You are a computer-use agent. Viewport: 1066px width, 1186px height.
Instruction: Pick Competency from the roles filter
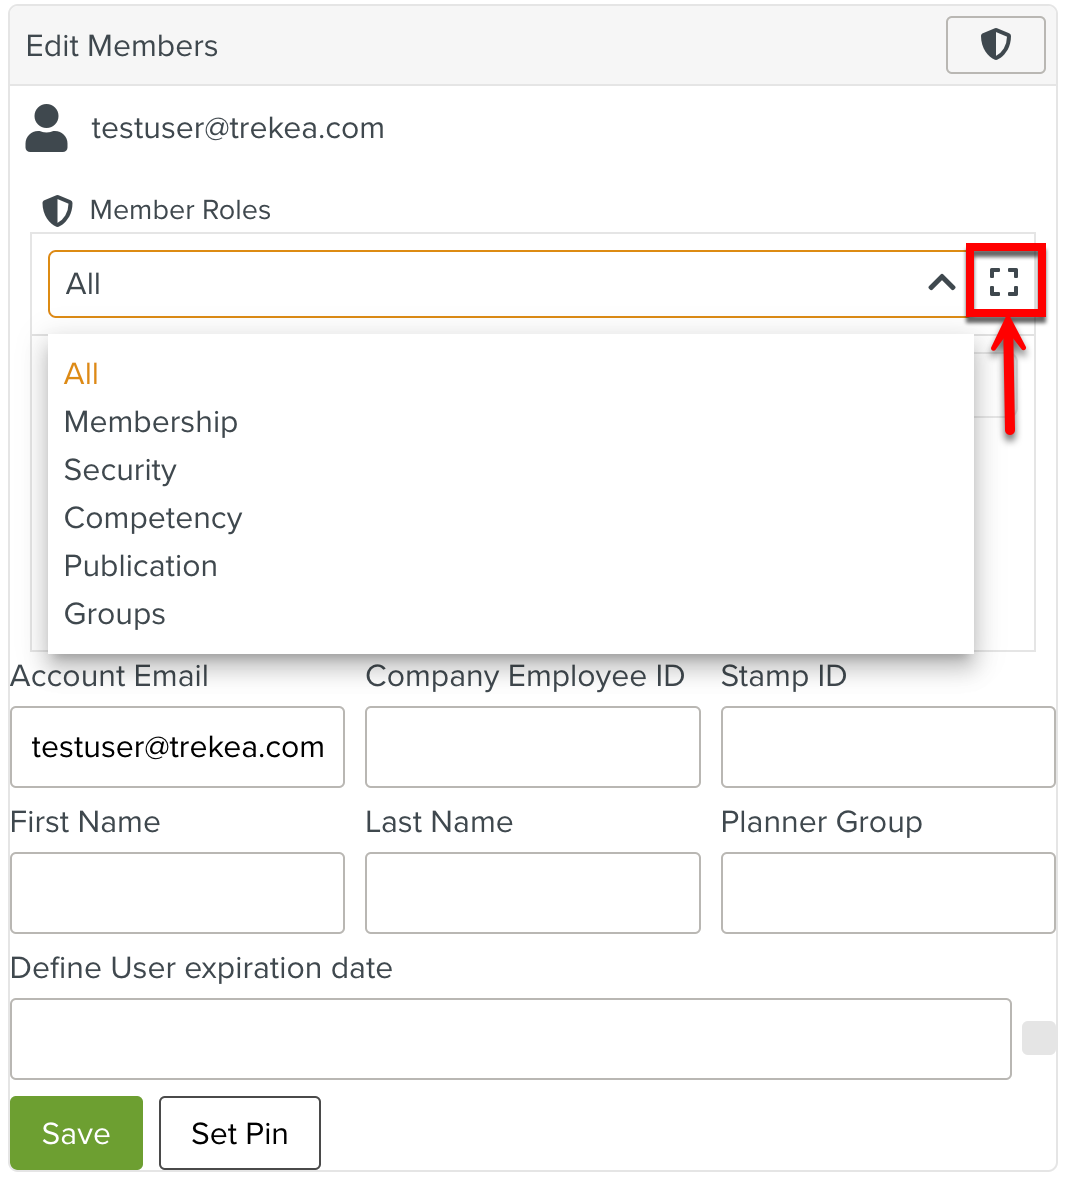coord(153,518)
